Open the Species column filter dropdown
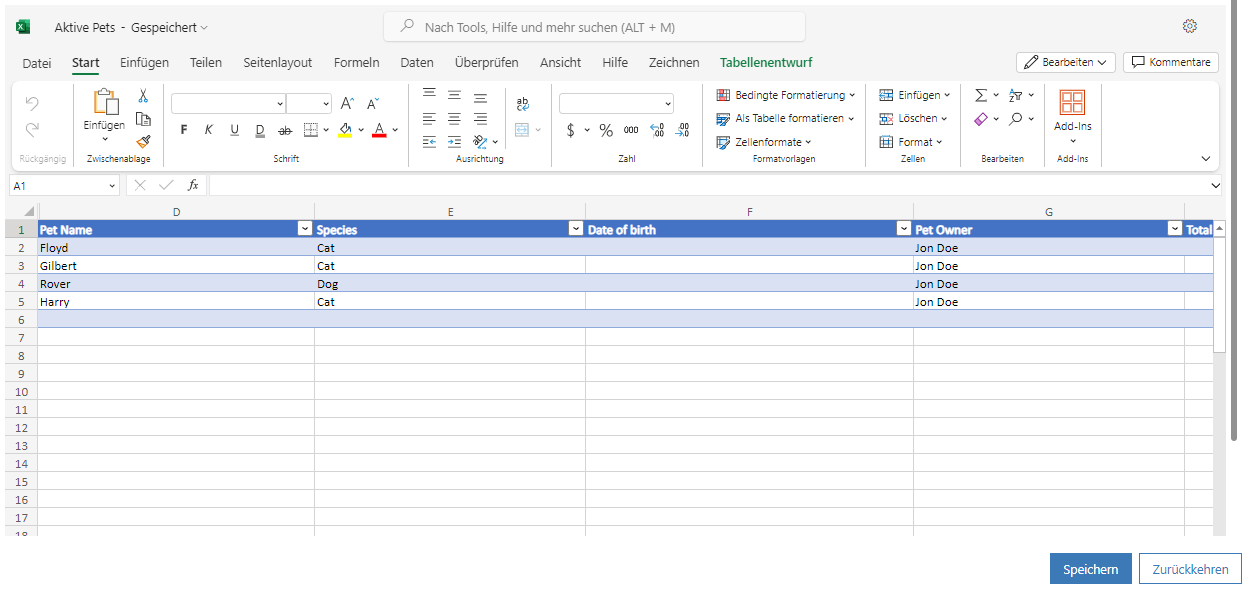 (575, 229)
